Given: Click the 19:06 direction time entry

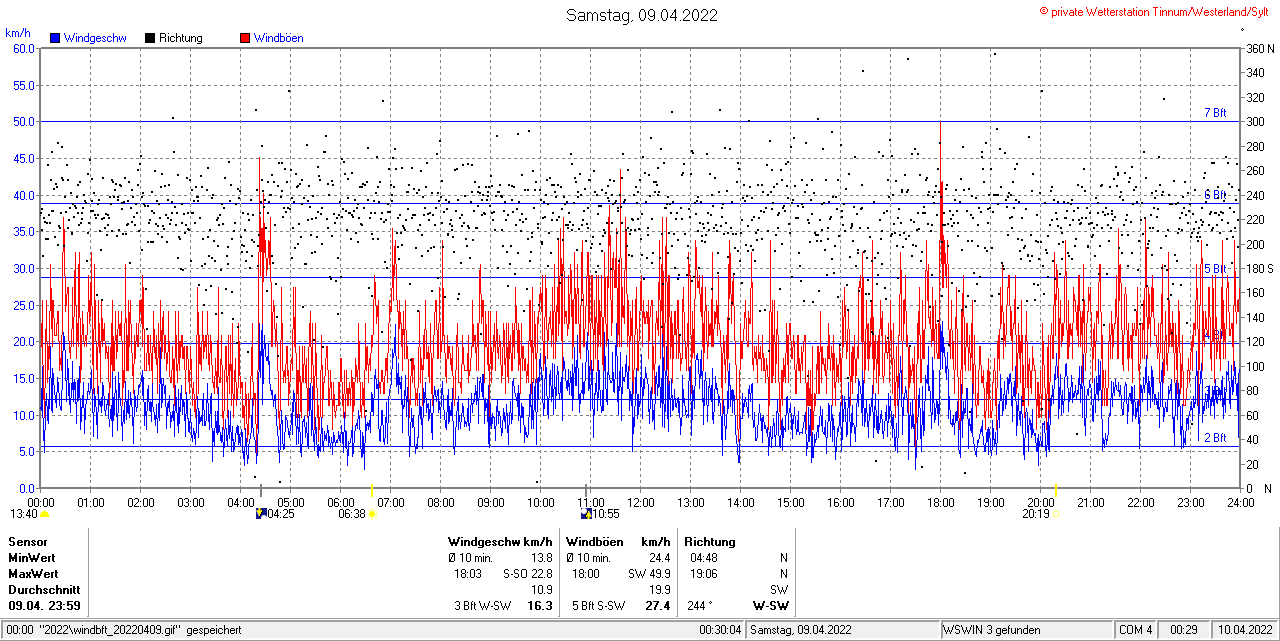Looking at the screenshot, I should coord(703,574).
